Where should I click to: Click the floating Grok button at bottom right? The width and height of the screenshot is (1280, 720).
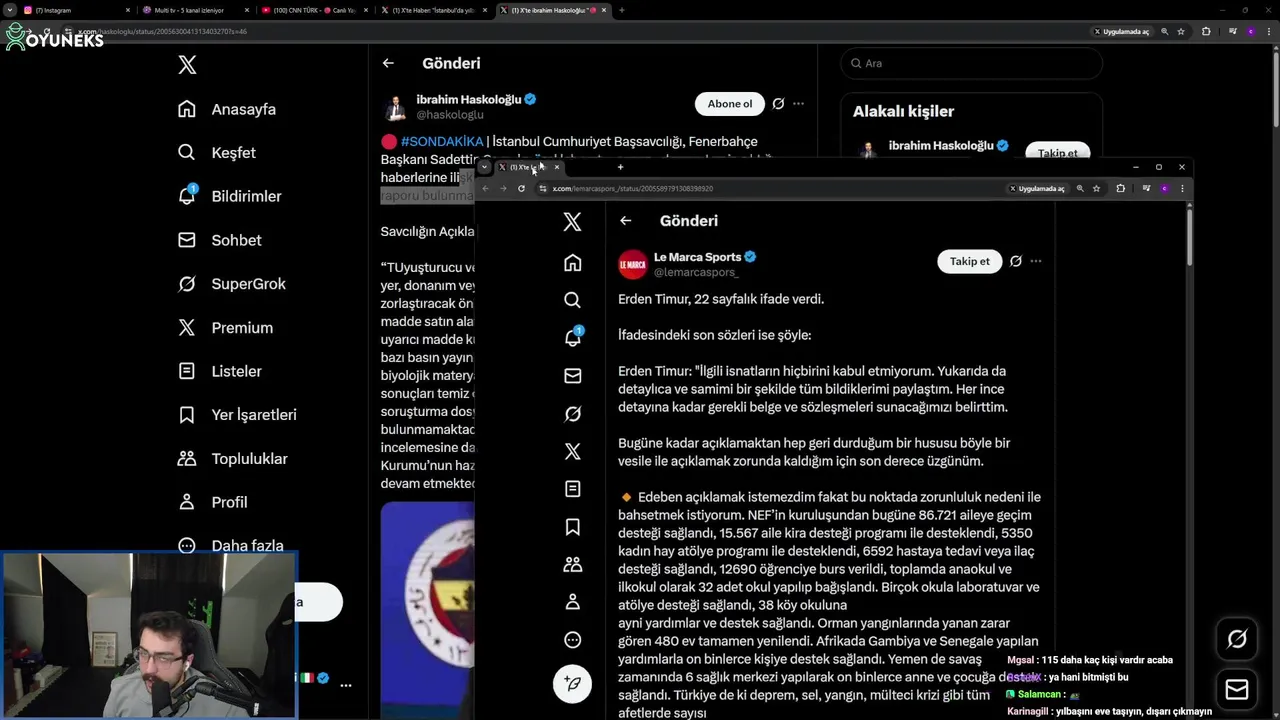pyautogui.click(x=1236, y=640)
